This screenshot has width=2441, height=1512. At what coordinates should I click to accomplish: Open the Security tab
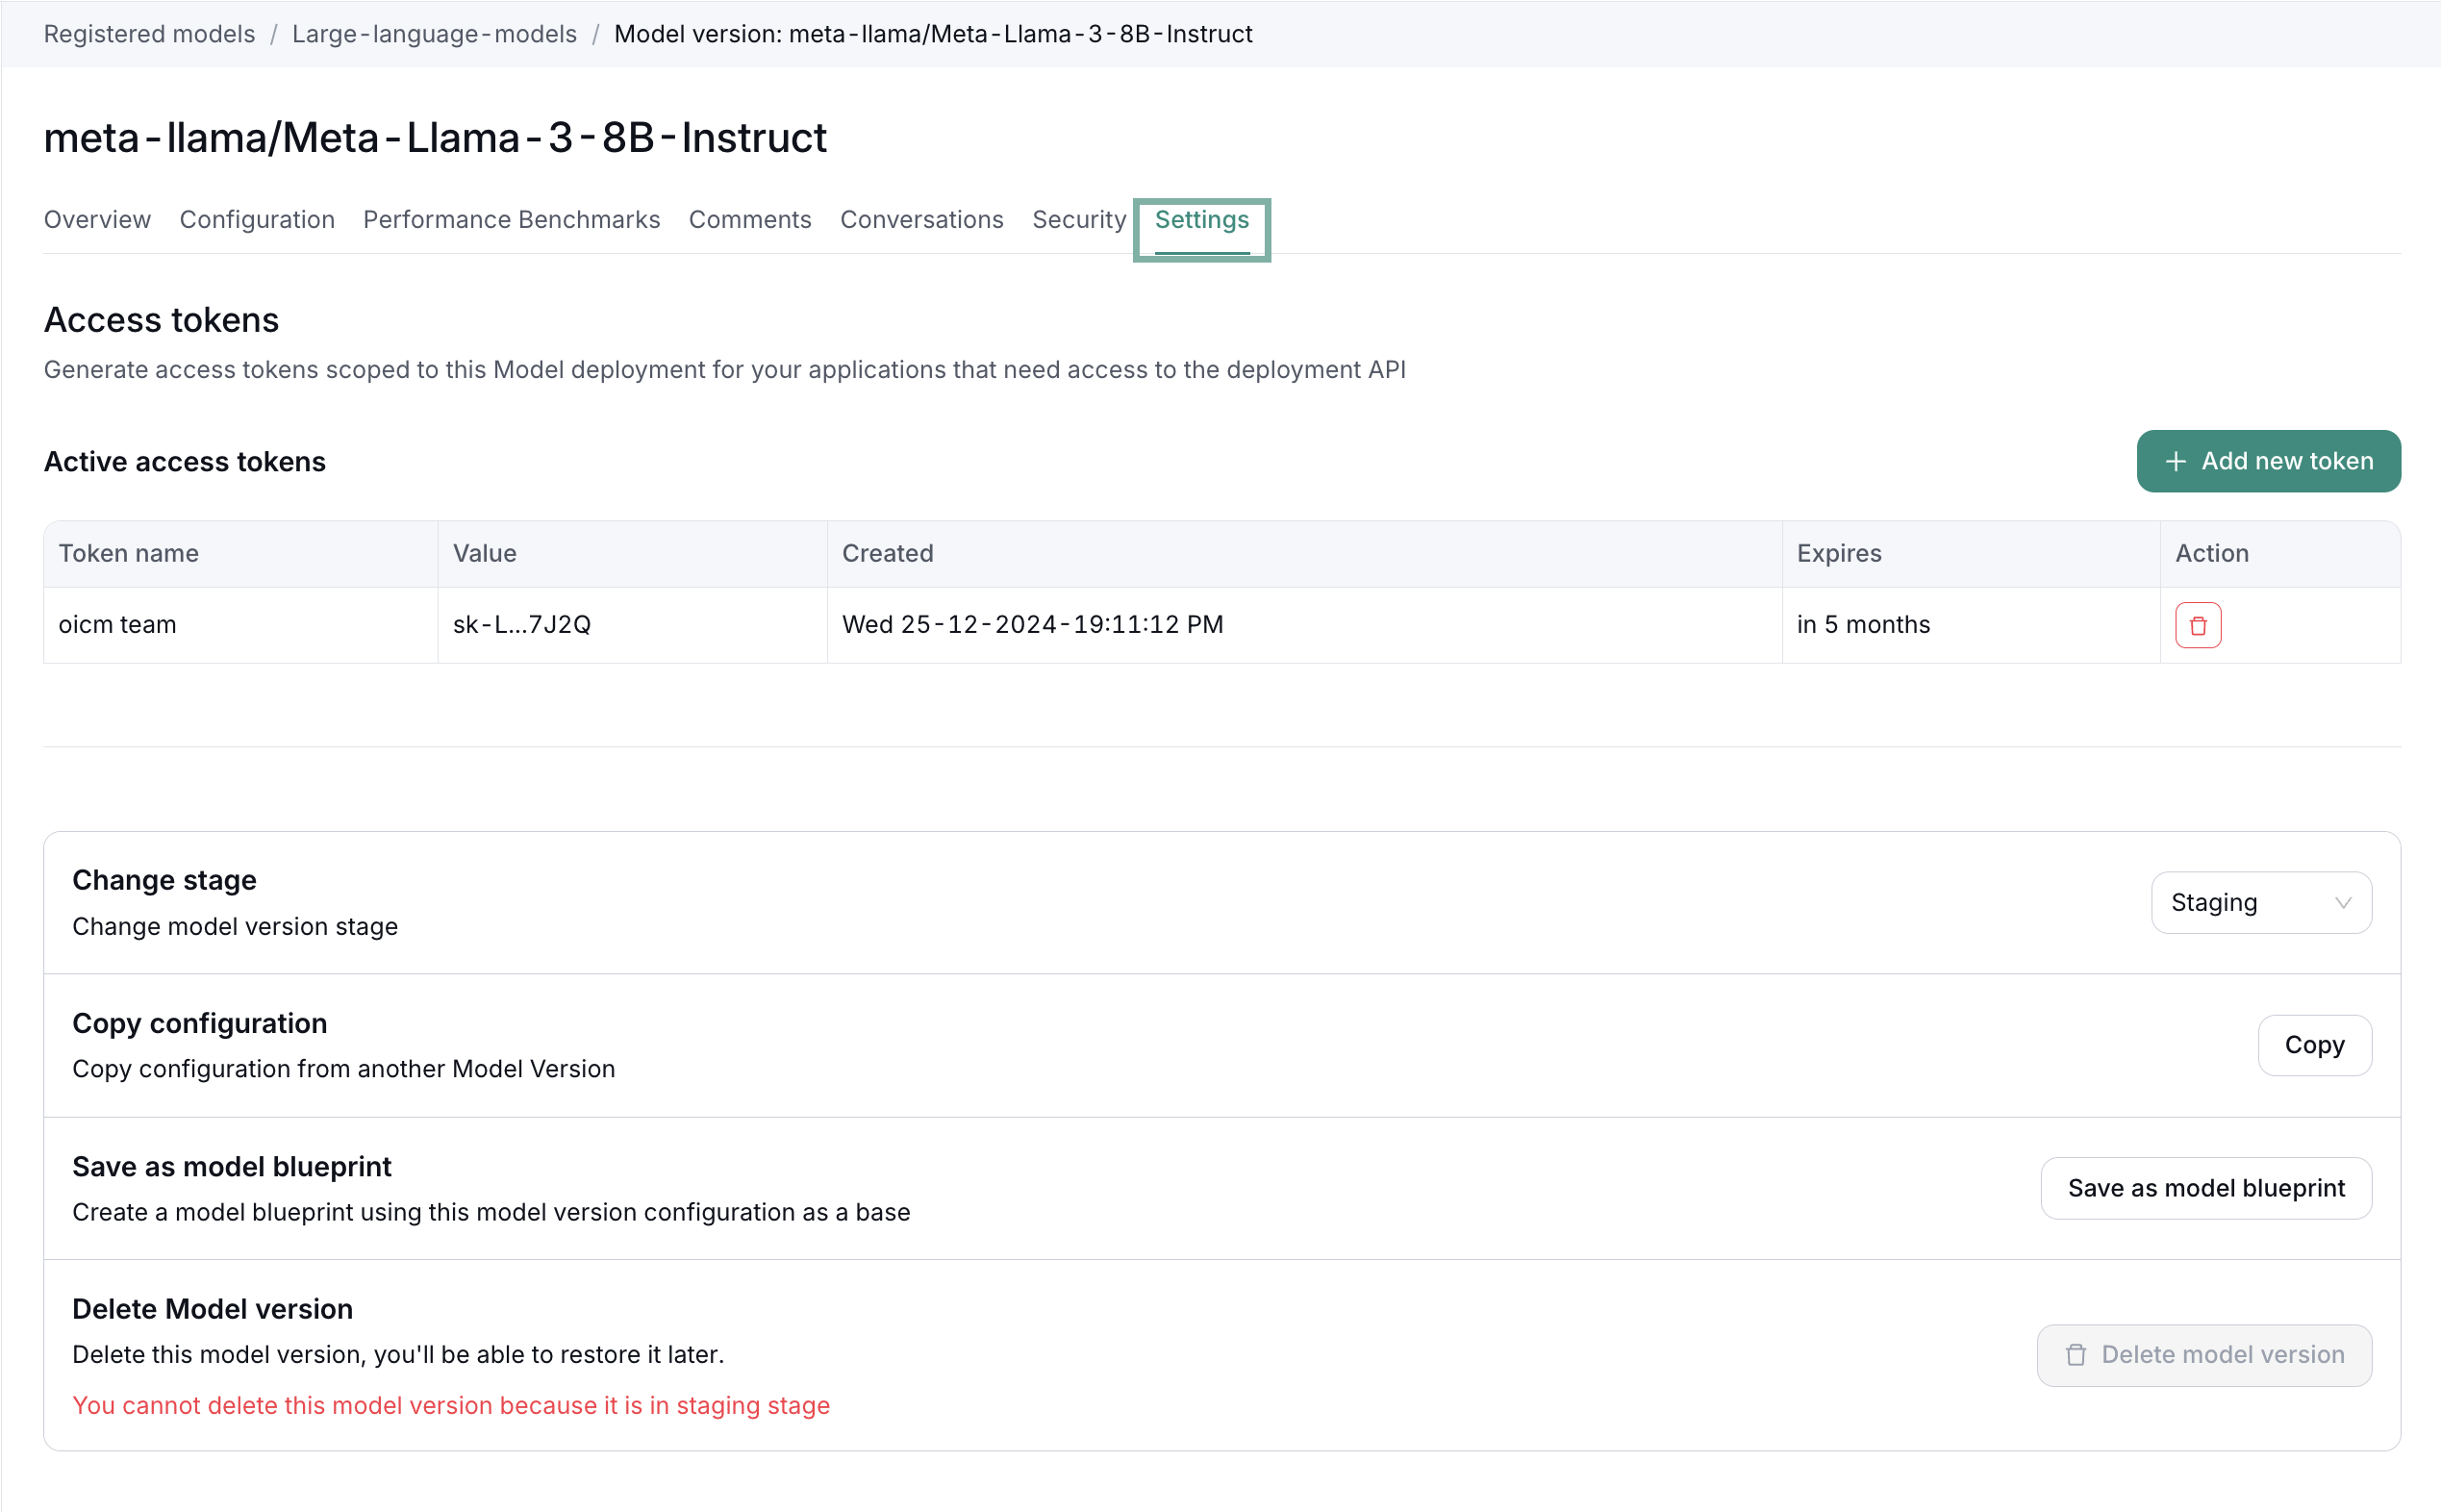1079,219
